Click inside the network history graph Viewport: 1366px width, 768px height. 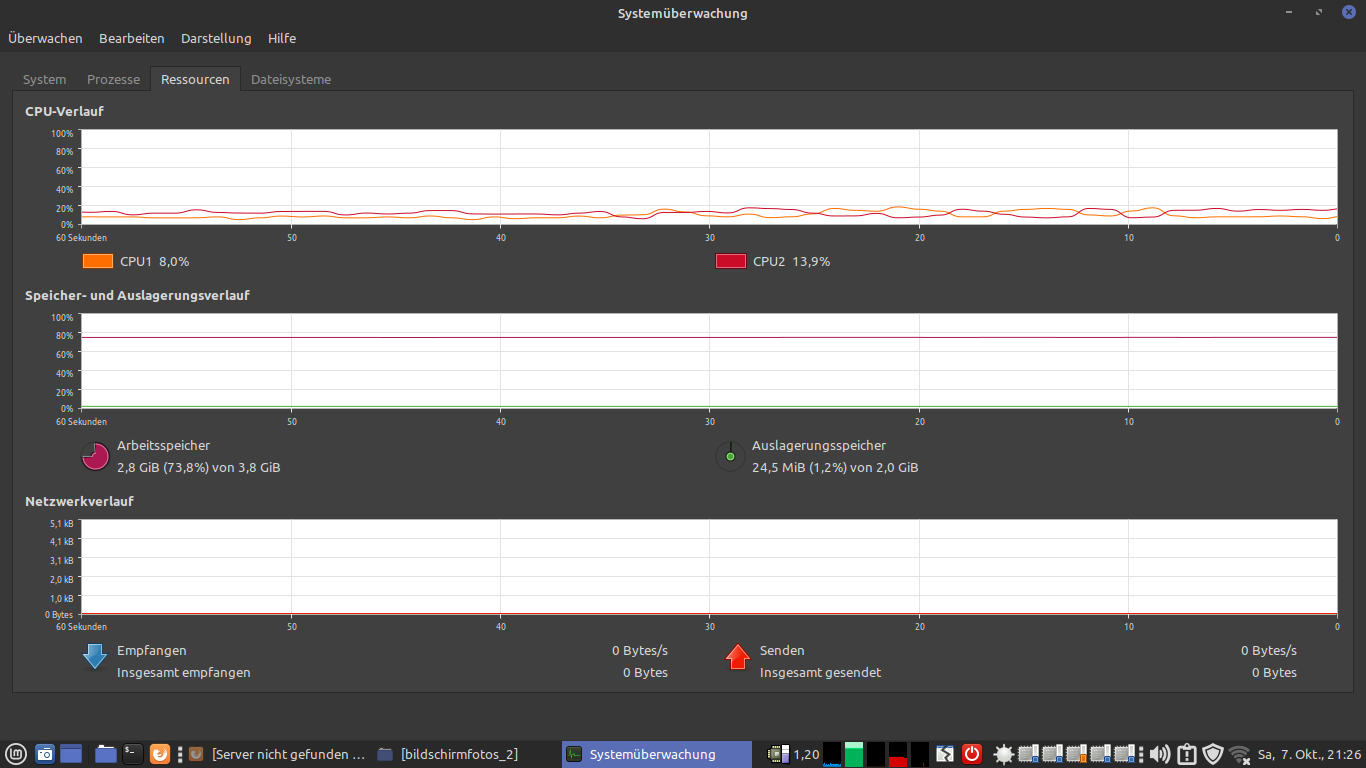coord(709,567)
